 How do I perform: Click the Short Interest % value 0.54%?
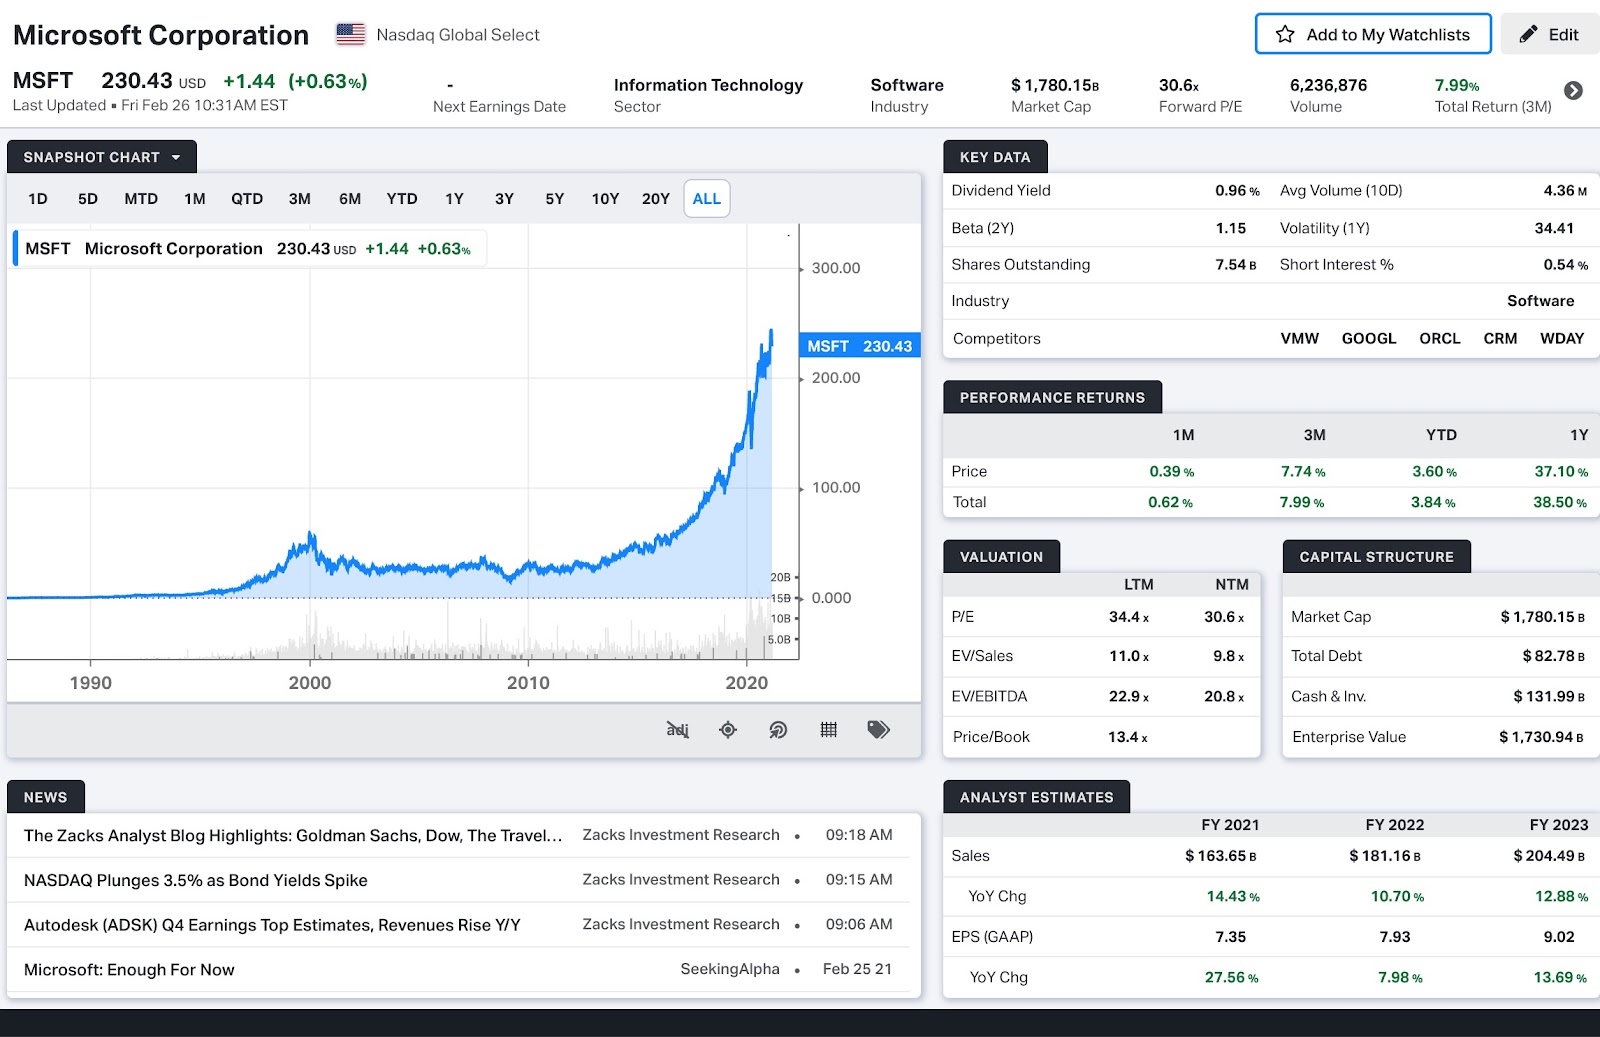pos(1565,265)
